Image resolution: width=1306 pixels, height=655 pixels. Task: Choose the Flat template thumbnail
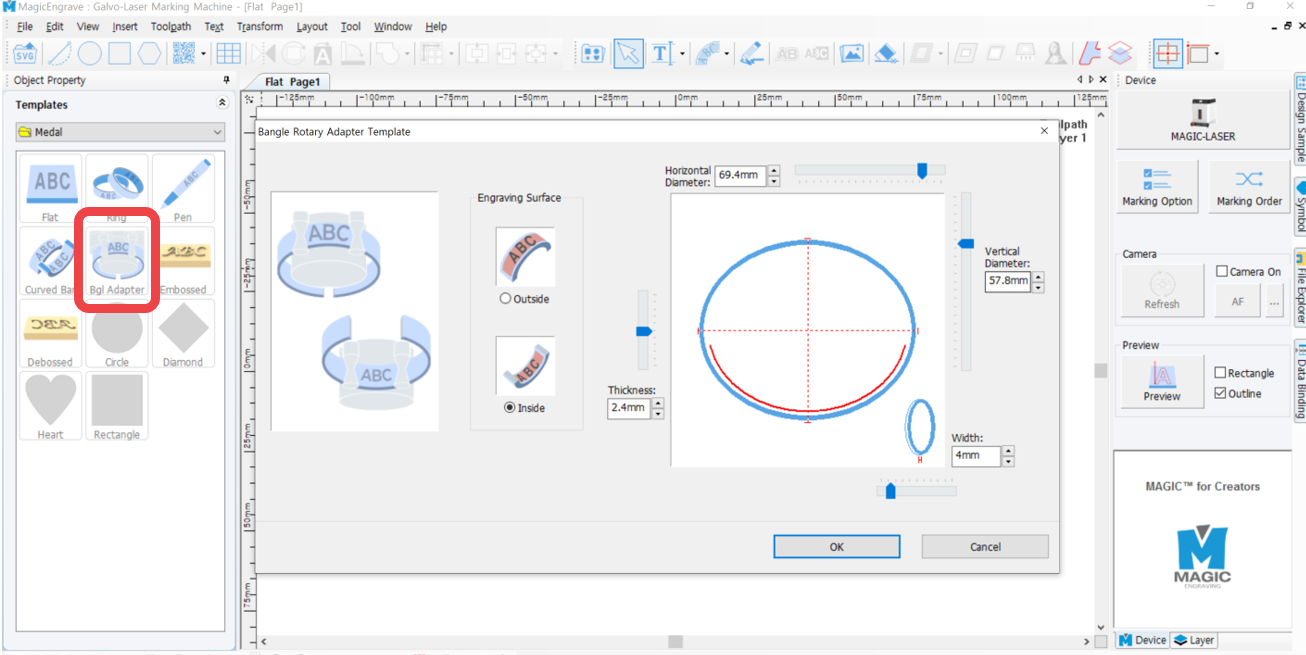tap(50, 188)
